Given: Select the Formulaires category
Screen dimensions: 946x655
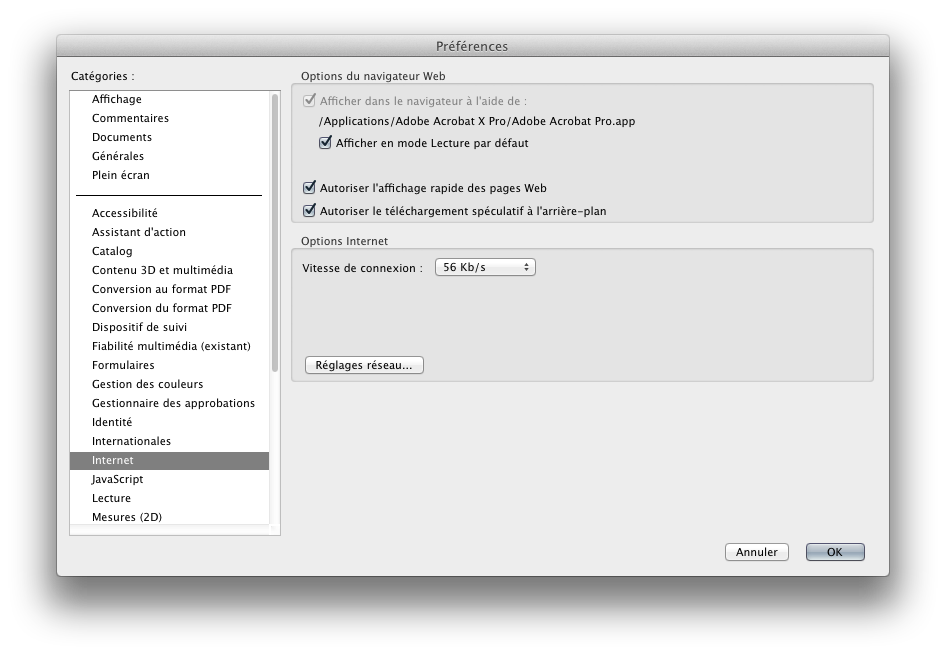Looking at the screenshot, I should pyautogui.click(x=169, y=365).
